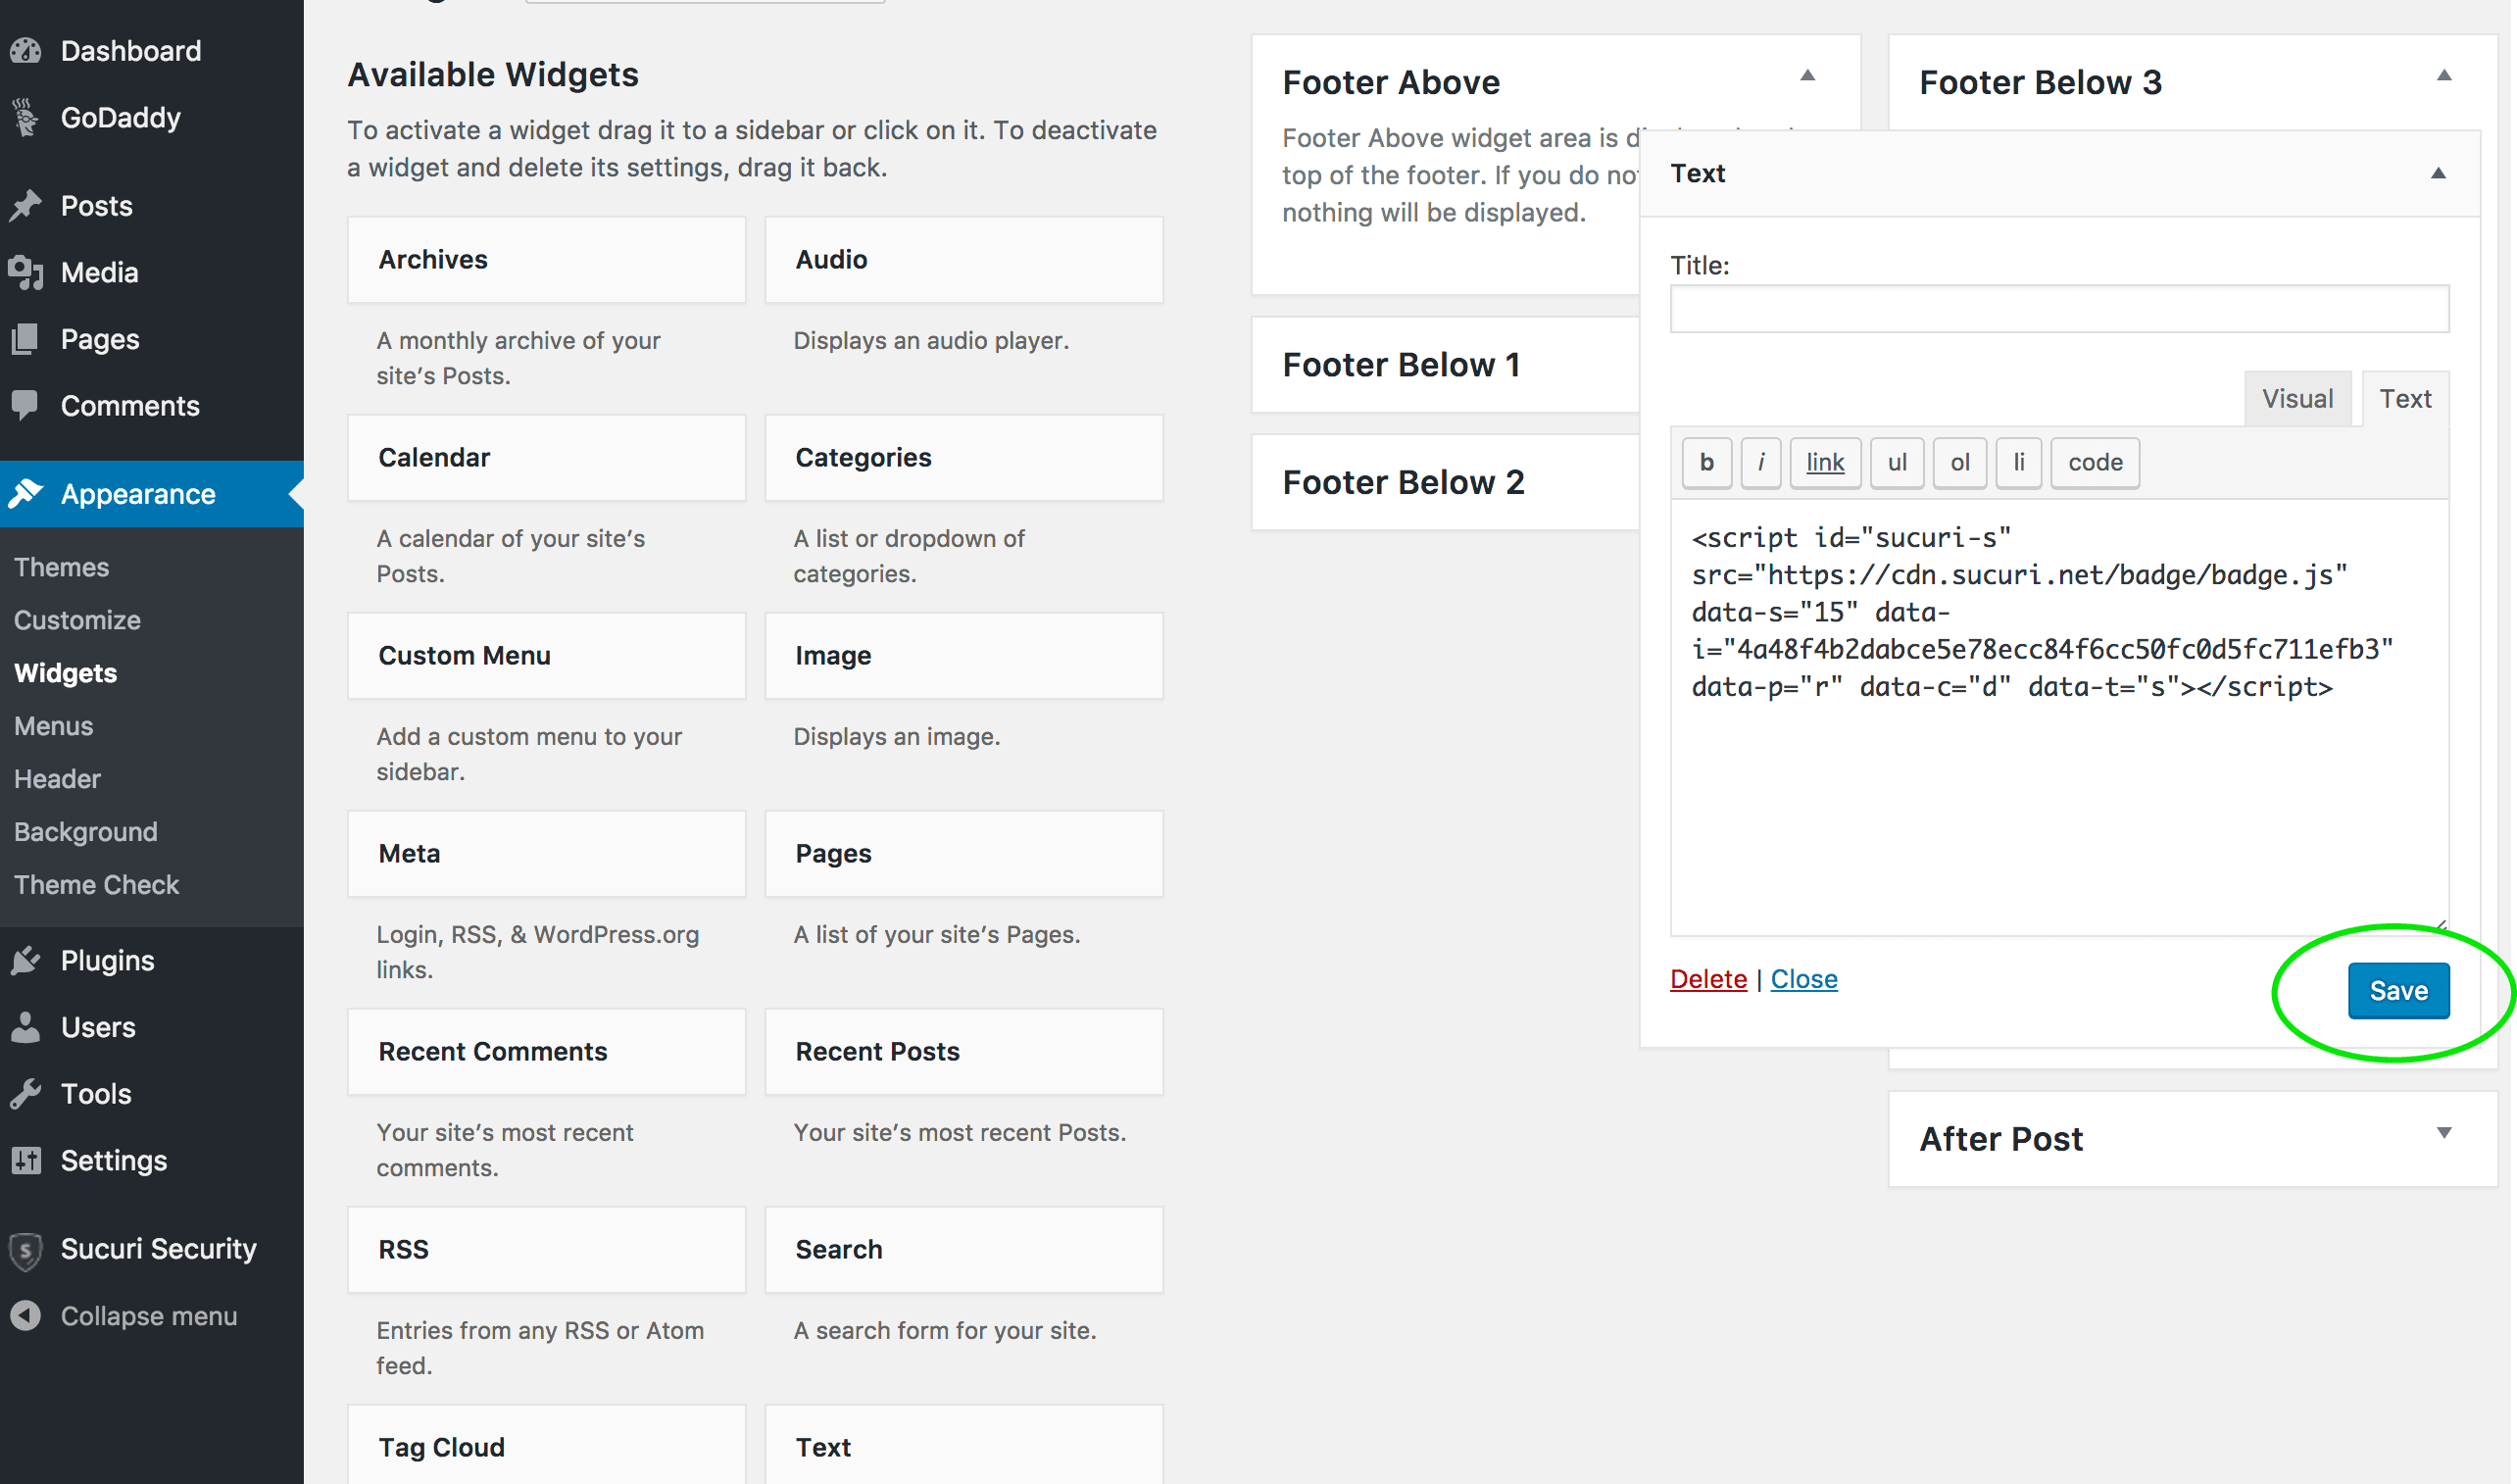The image size is (2517, 1484).
Task: Switch to Text editor tab
Action: [x=2404, y=398]
